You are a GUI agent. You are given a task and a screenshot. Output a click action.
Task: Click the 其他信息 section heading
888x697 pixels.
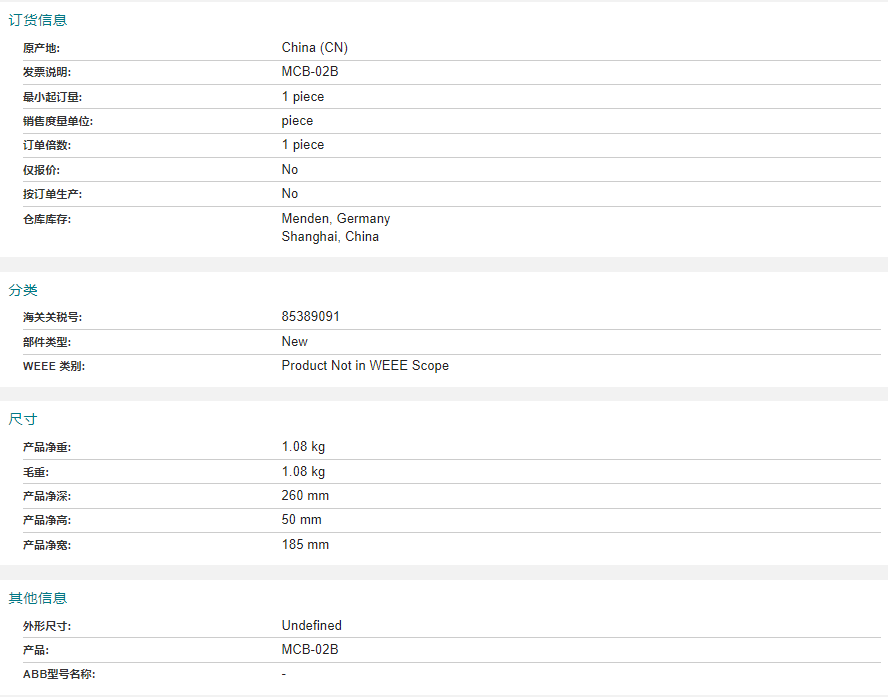click(x=38, y=598)
